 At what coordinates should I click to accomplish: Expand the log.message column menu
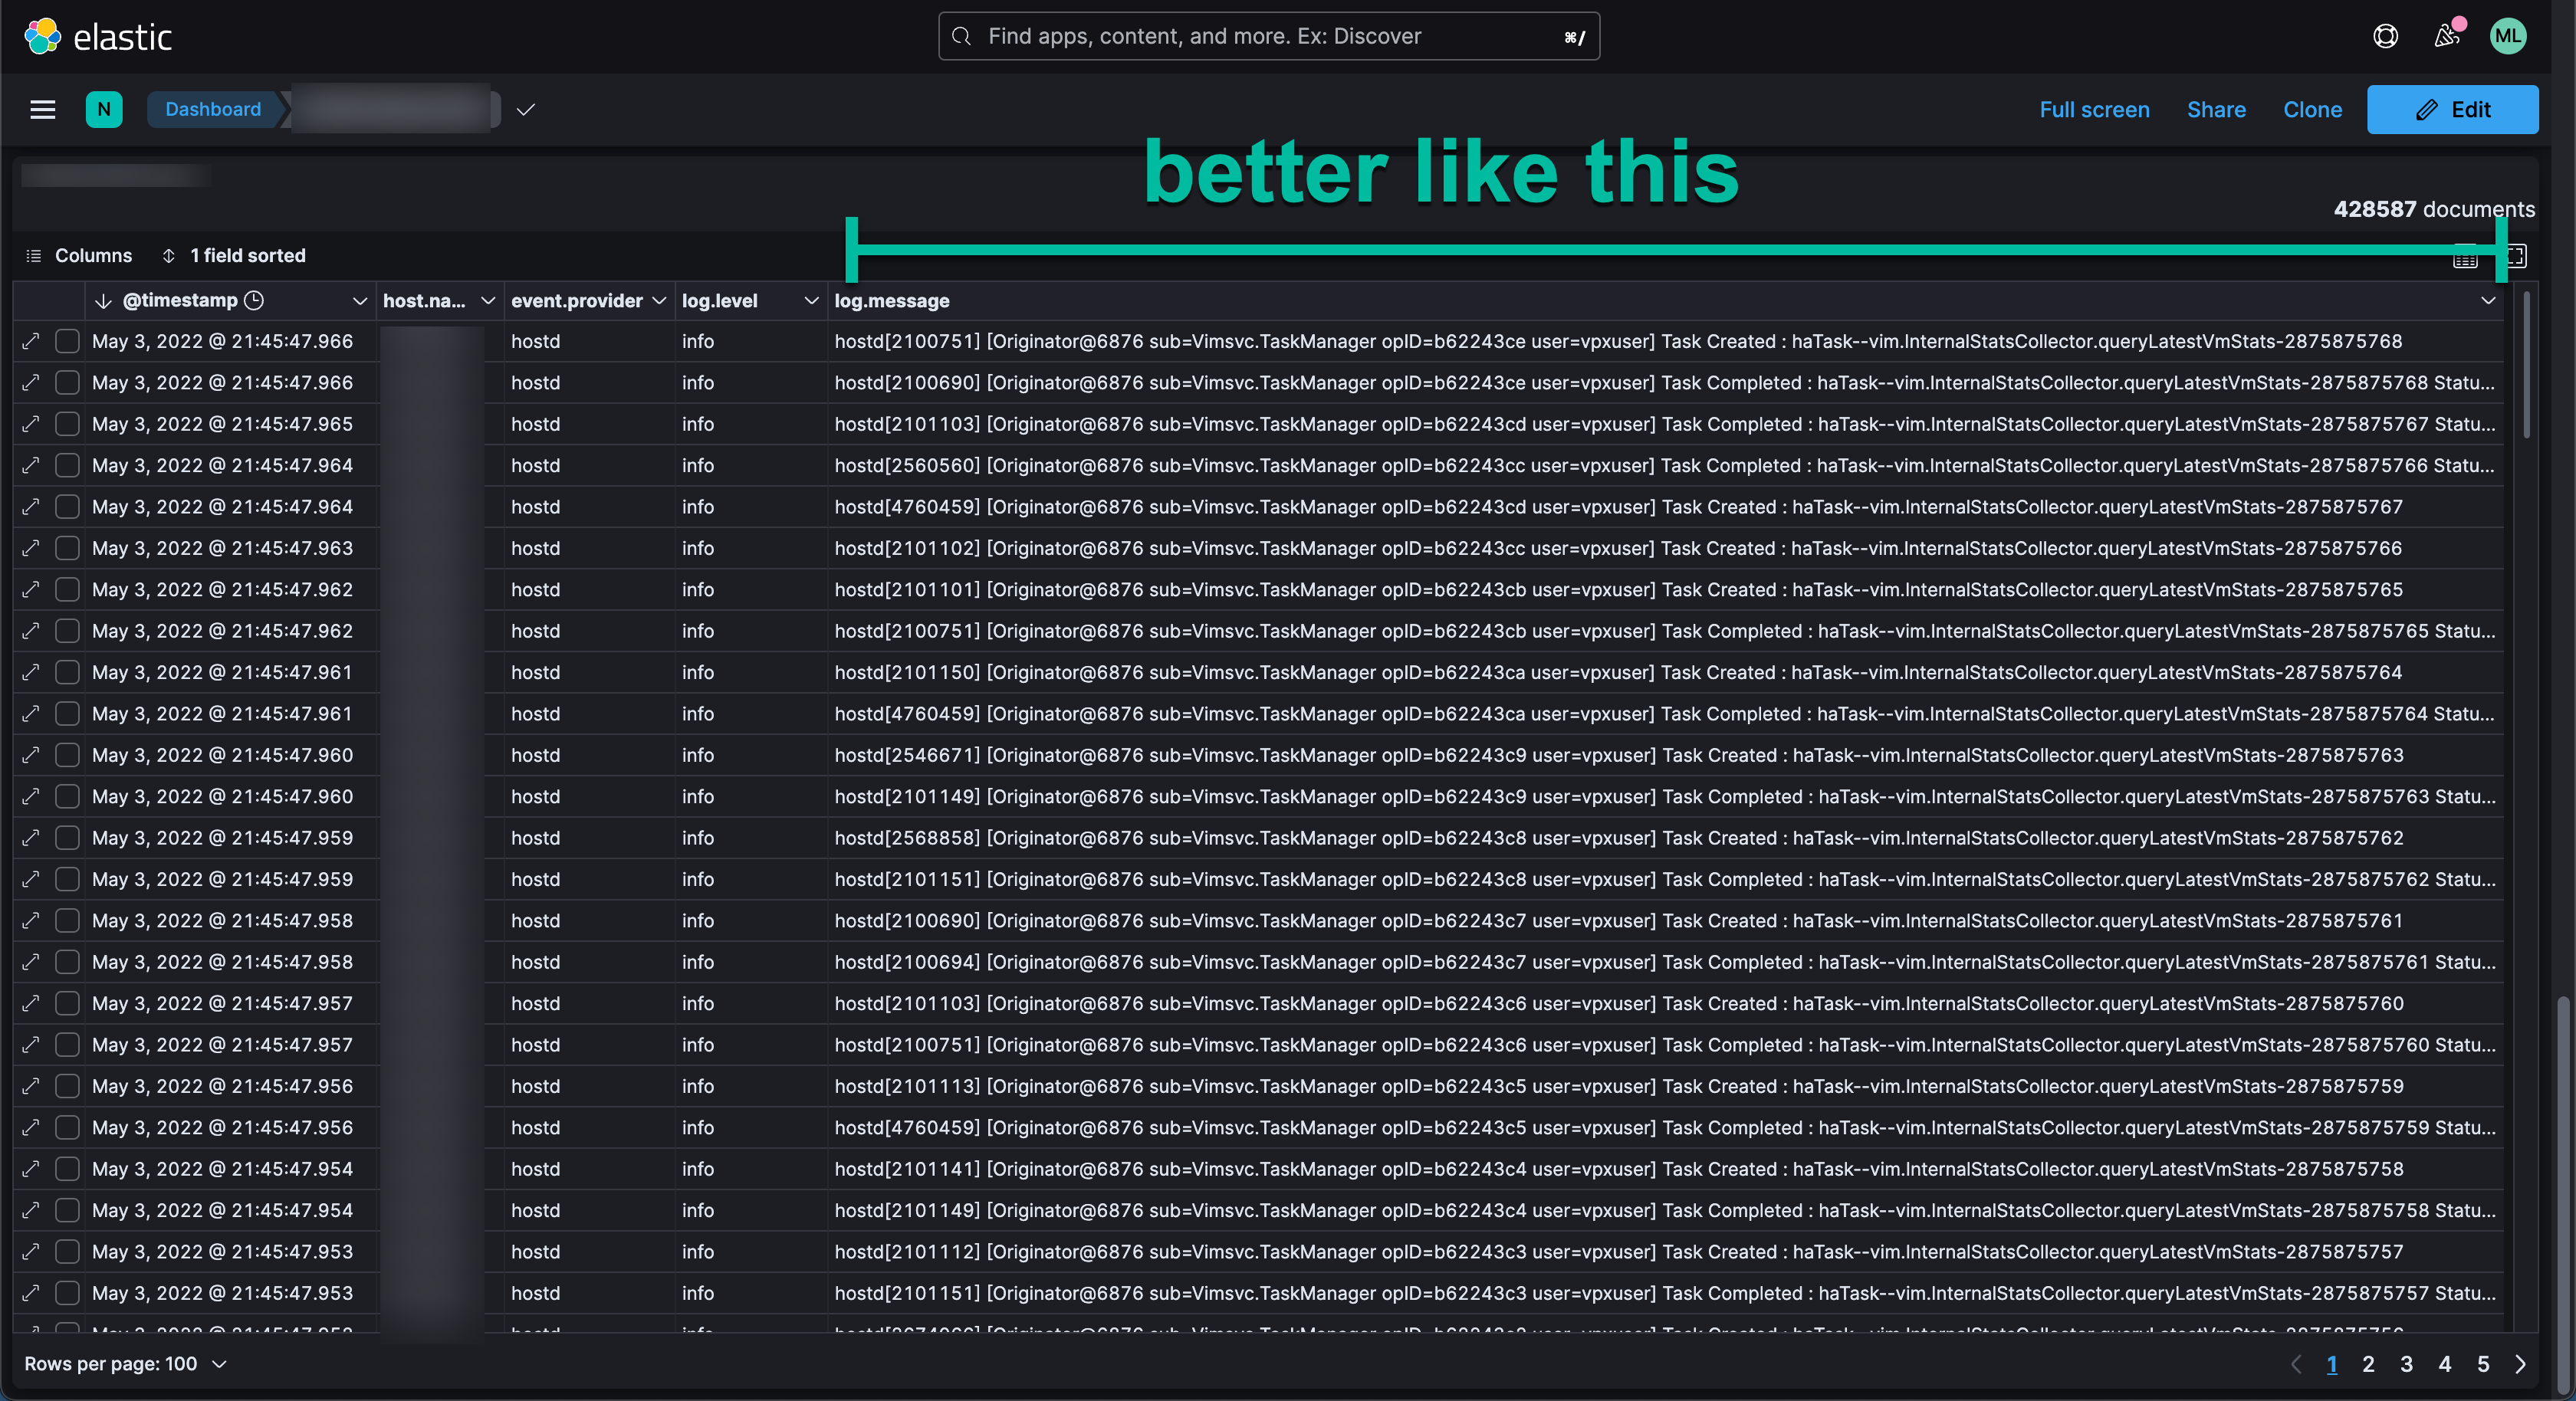pos(2489,300)
